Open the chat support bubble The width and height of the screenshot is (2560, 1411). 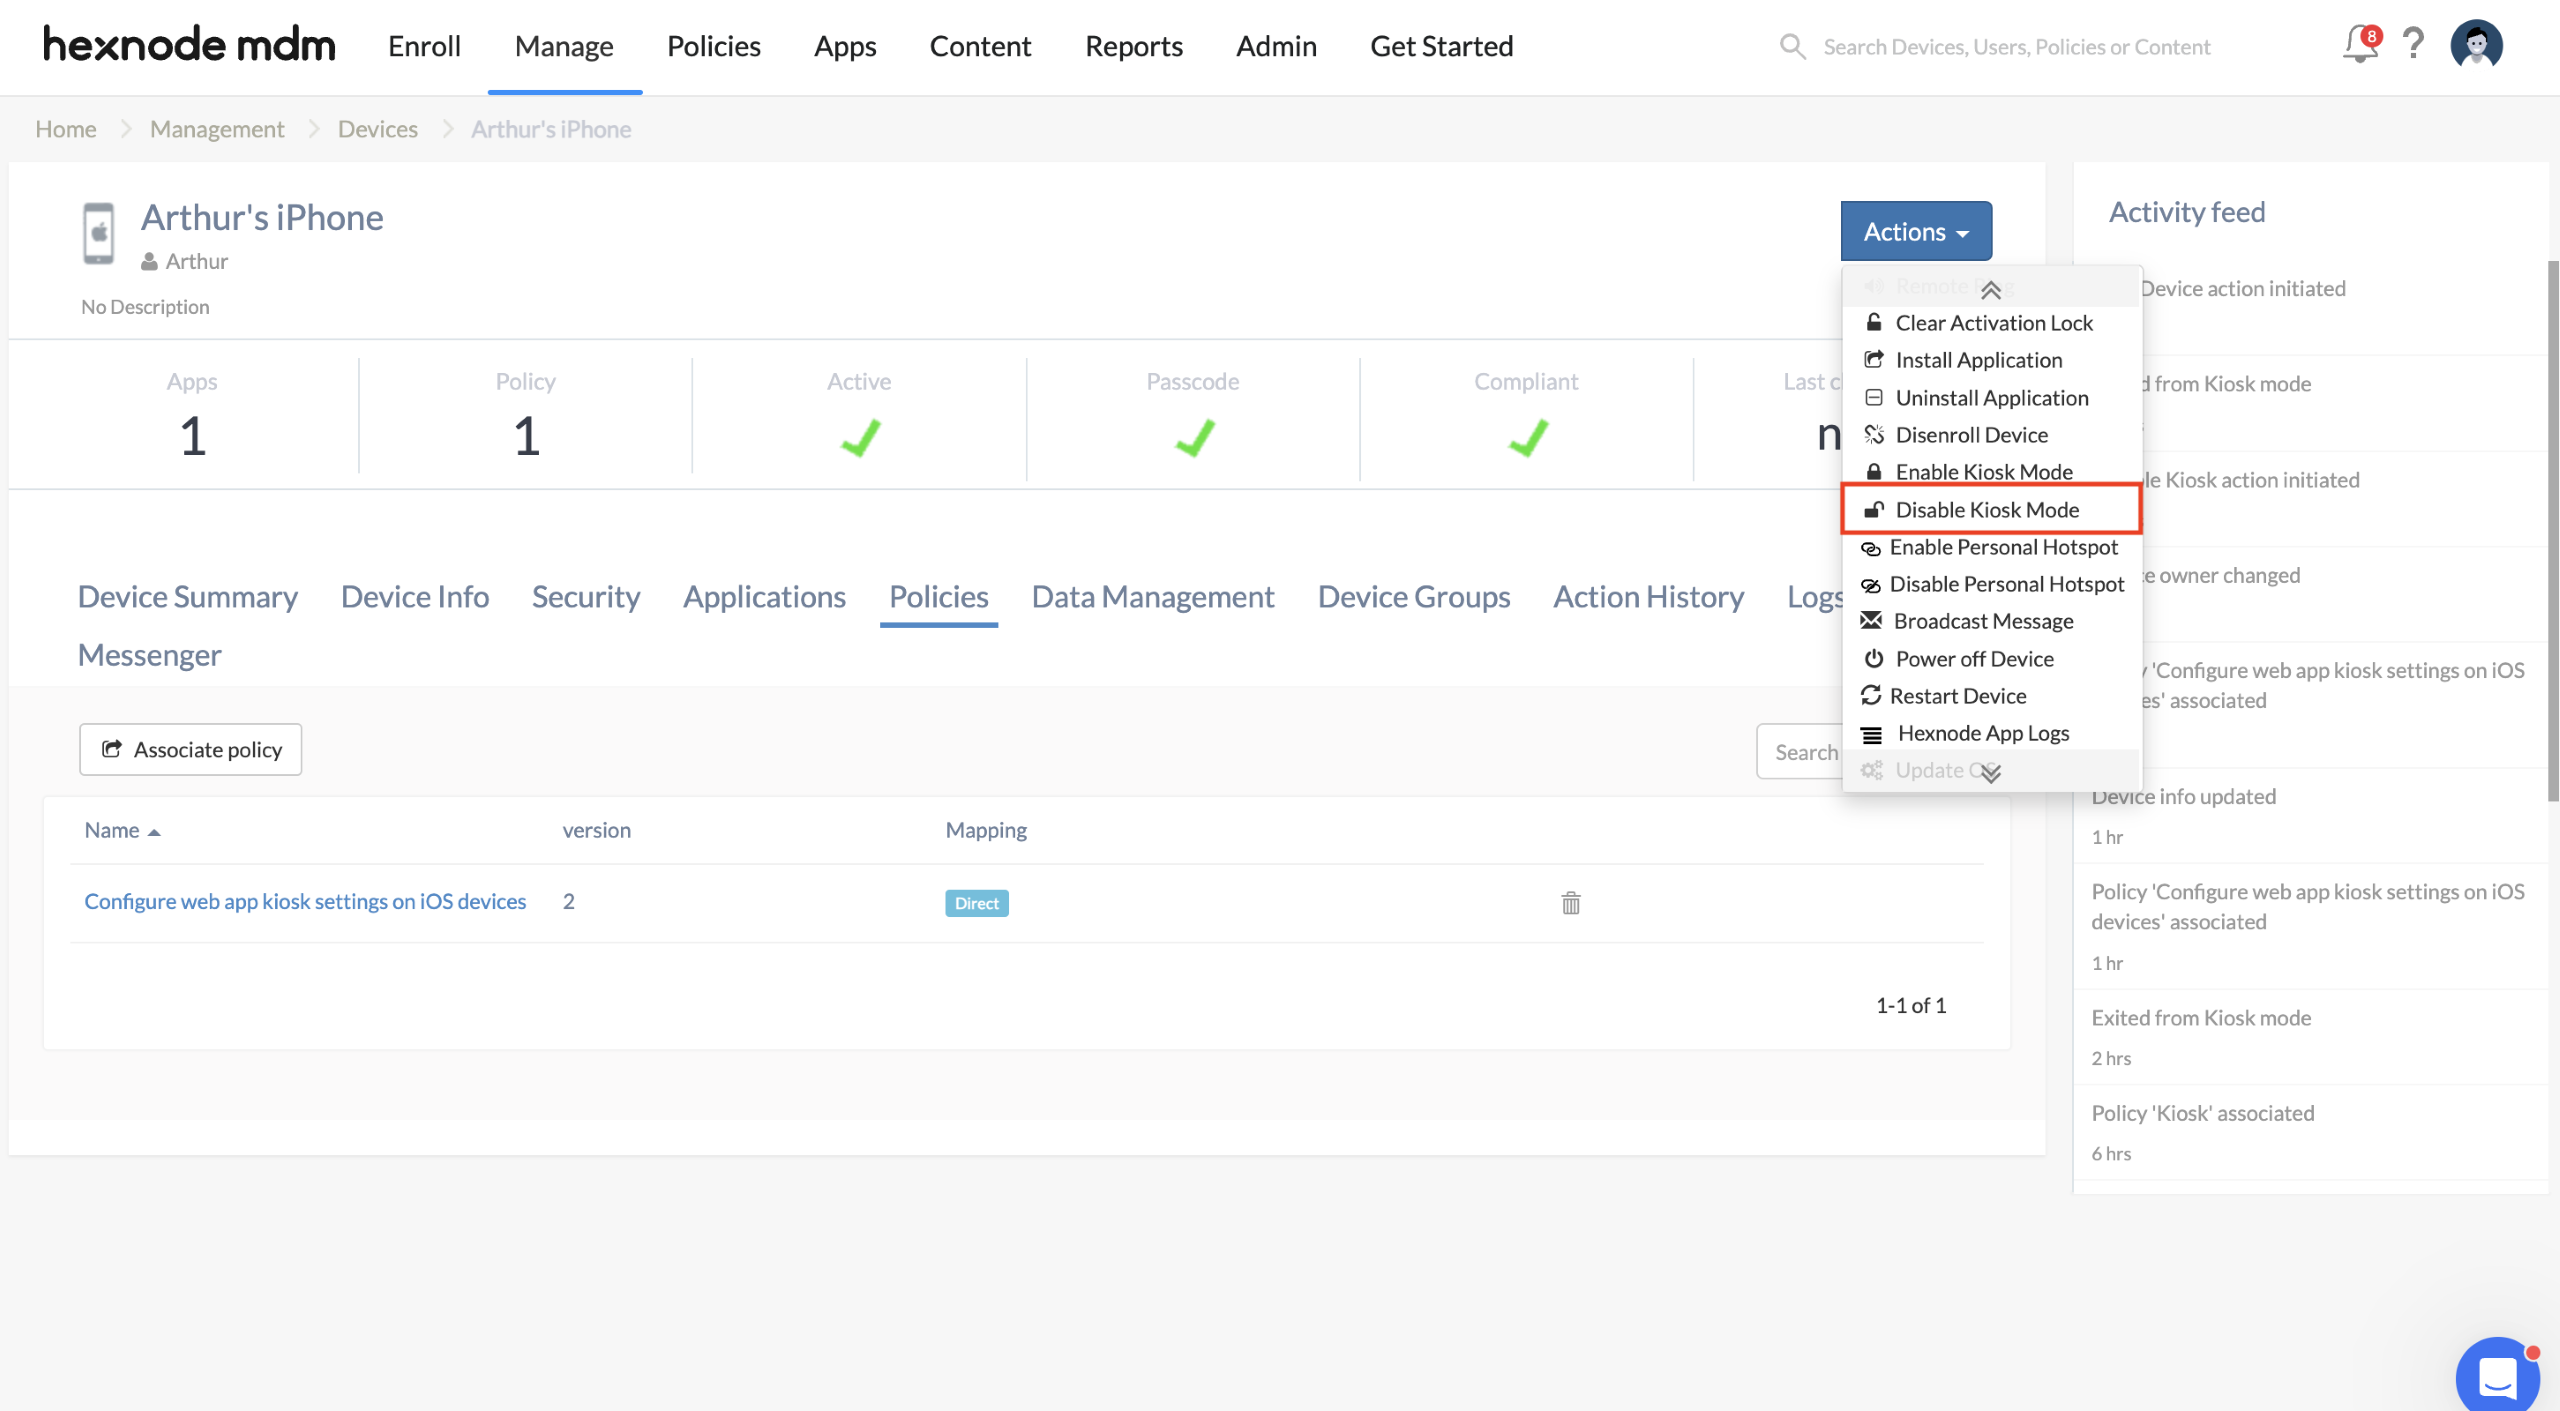click(2498, 1377)
